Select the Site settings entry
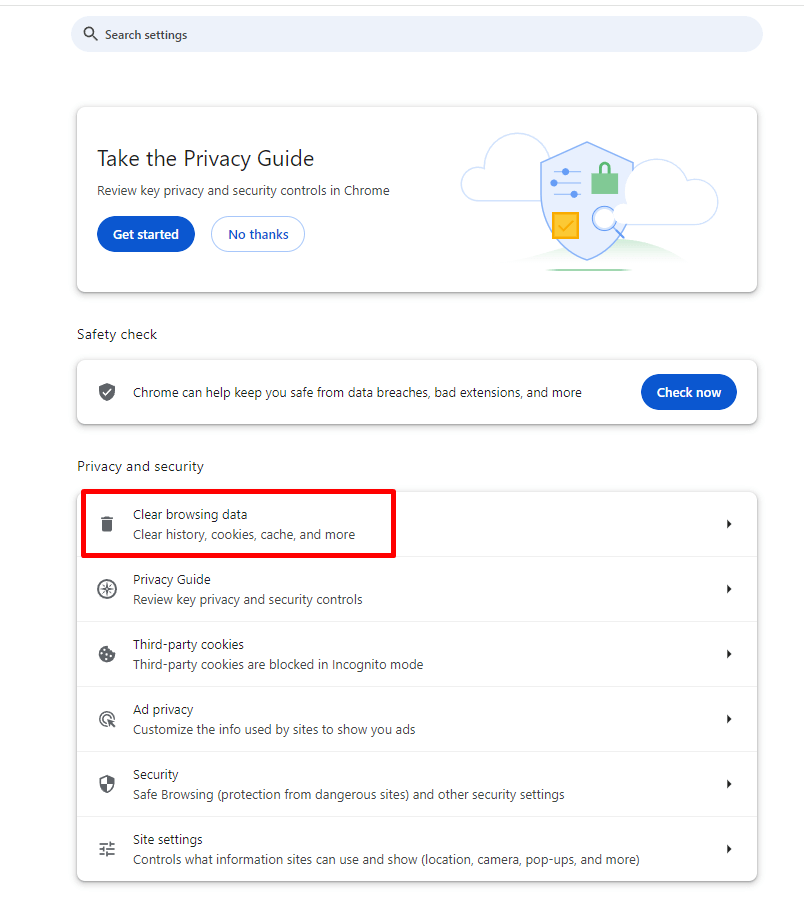This screenshot has height=905, width=804. point(385,849)
